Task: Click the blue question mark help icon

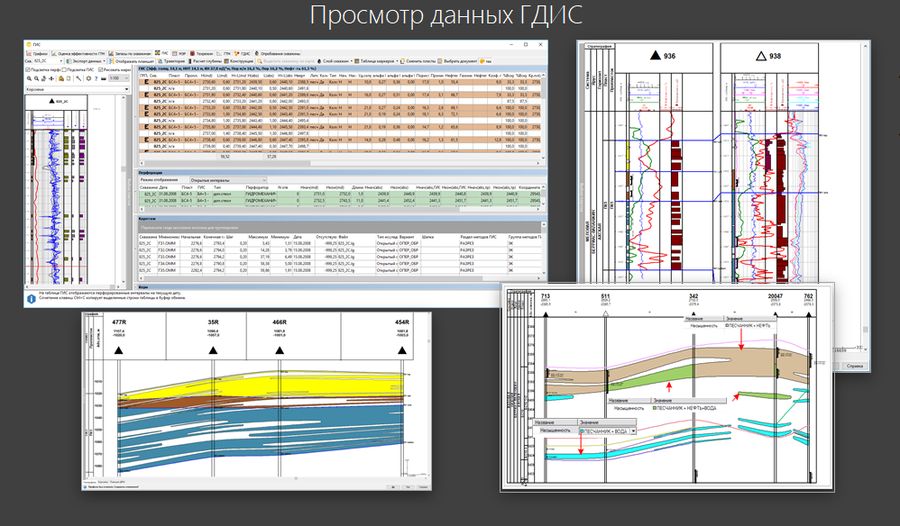Action: [96, 79]
